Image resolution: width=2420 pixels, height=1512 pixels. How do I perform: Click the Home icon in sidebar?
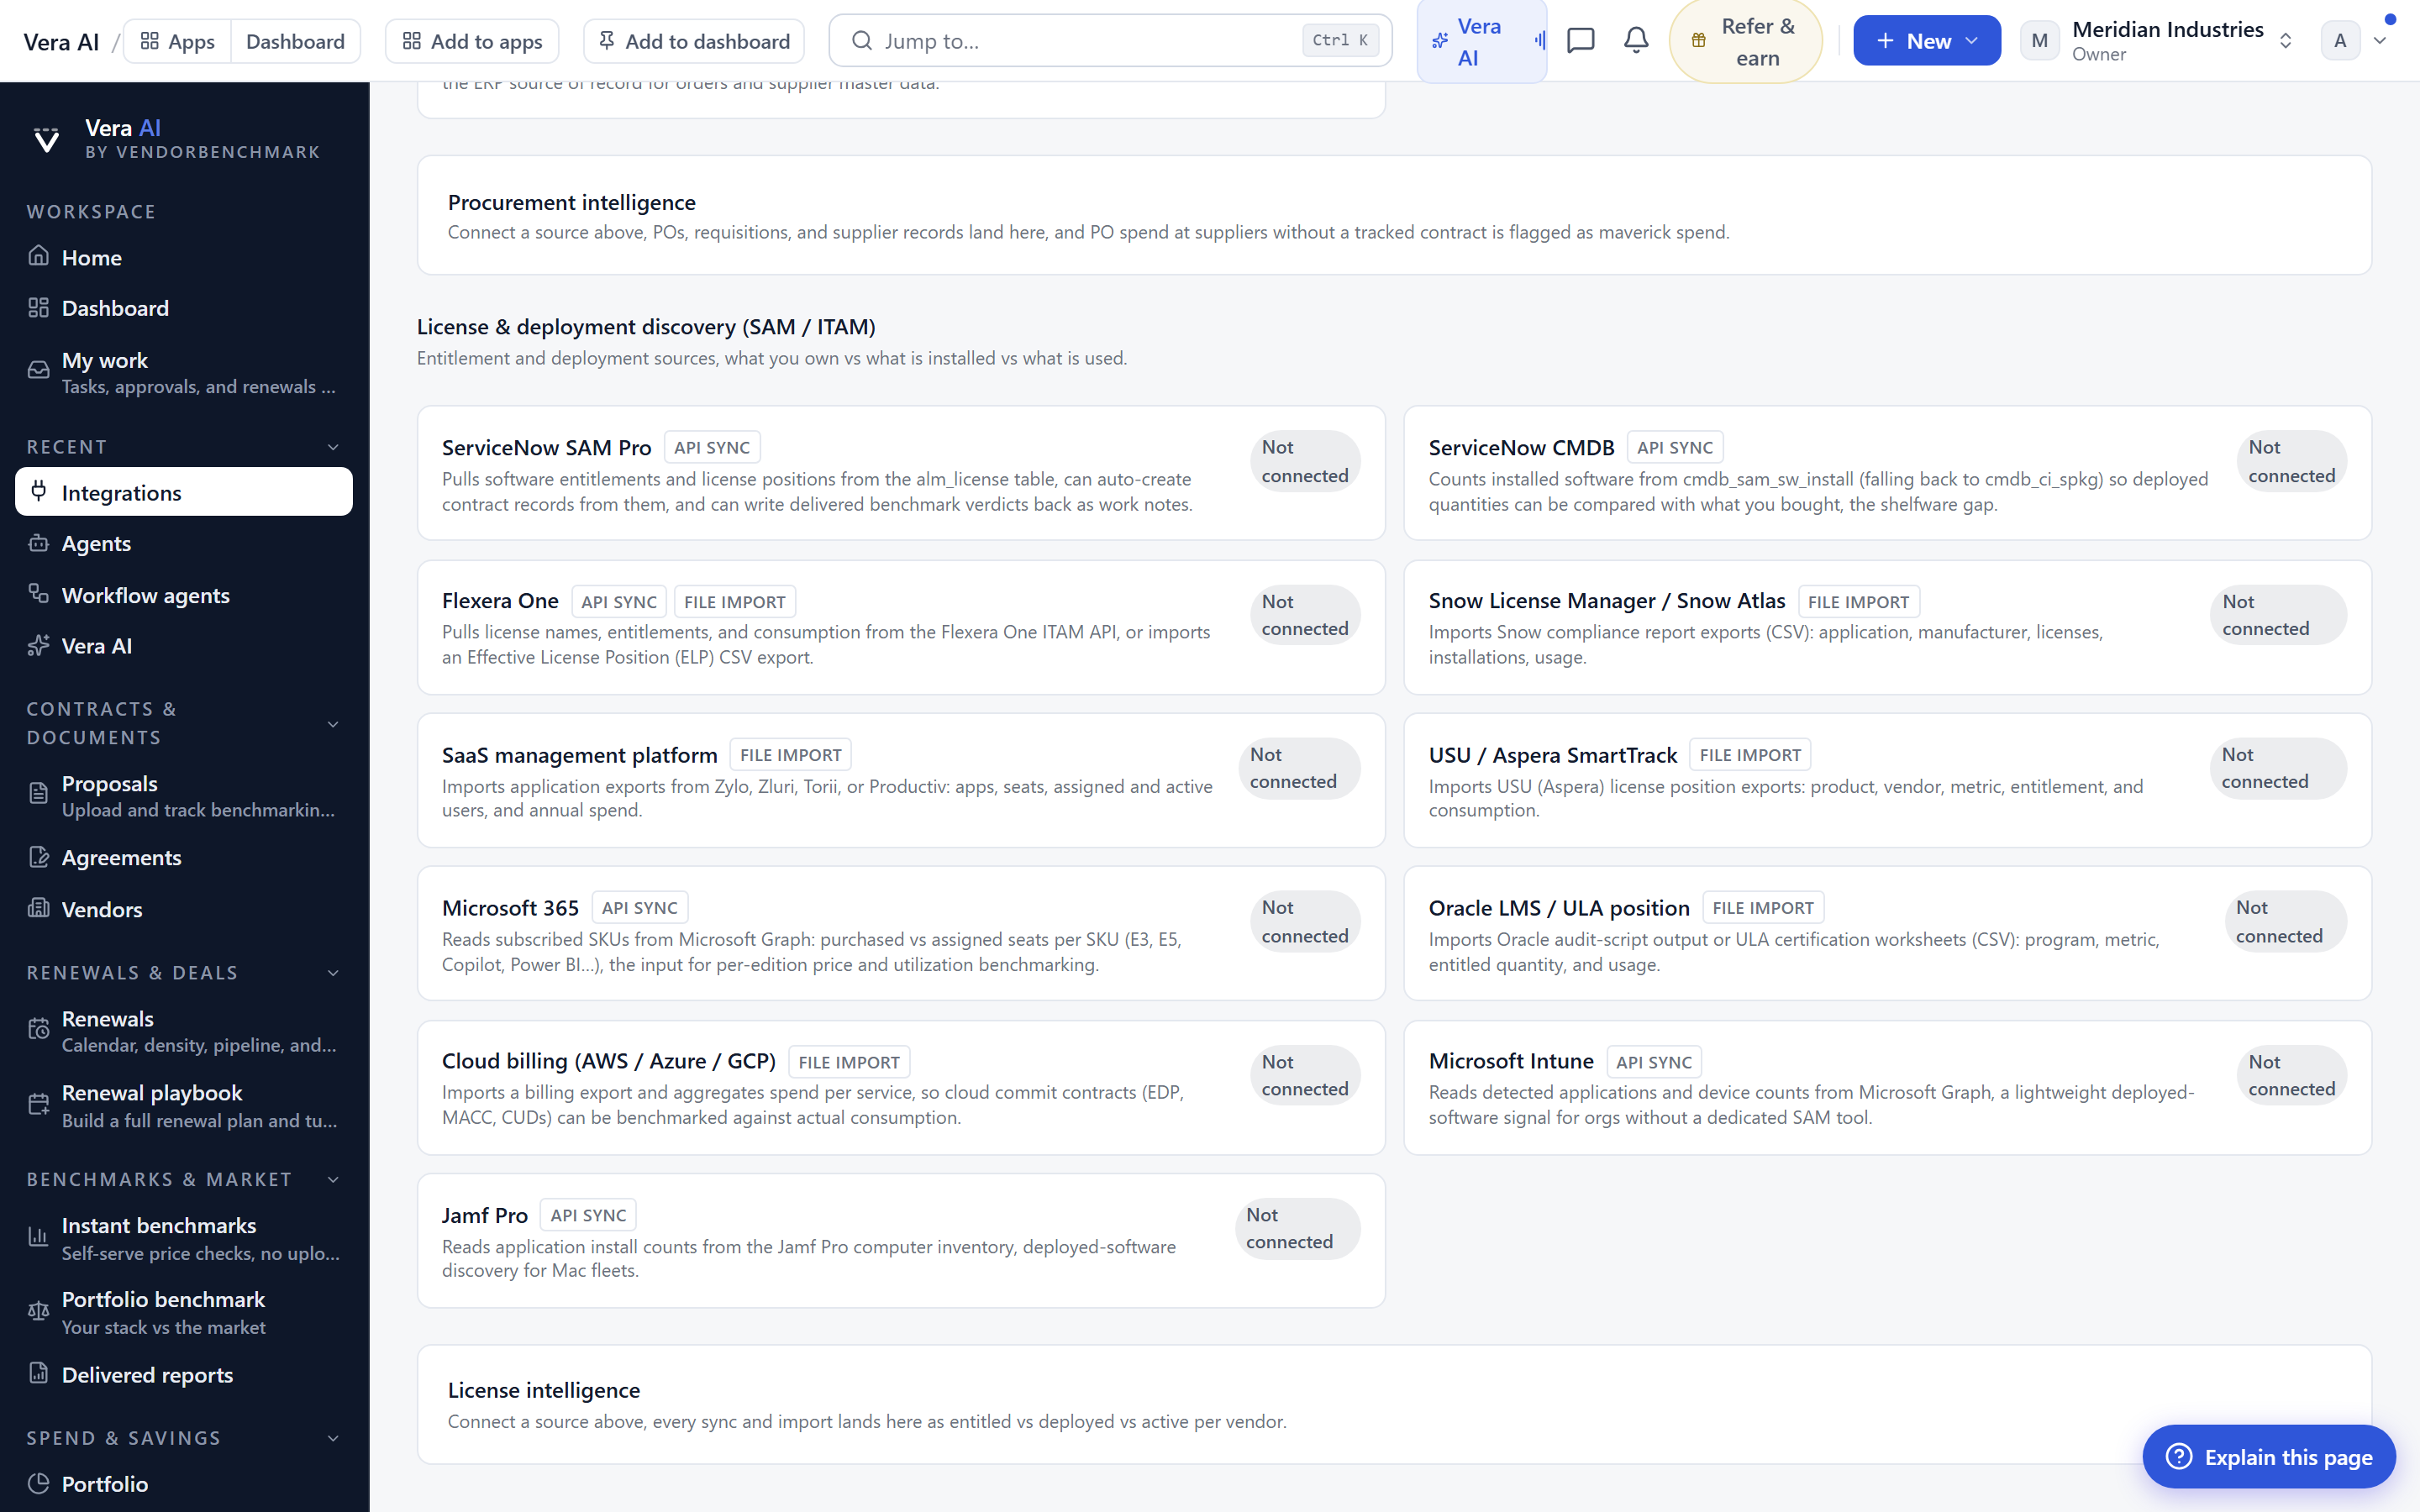click(x=38, y=256)
